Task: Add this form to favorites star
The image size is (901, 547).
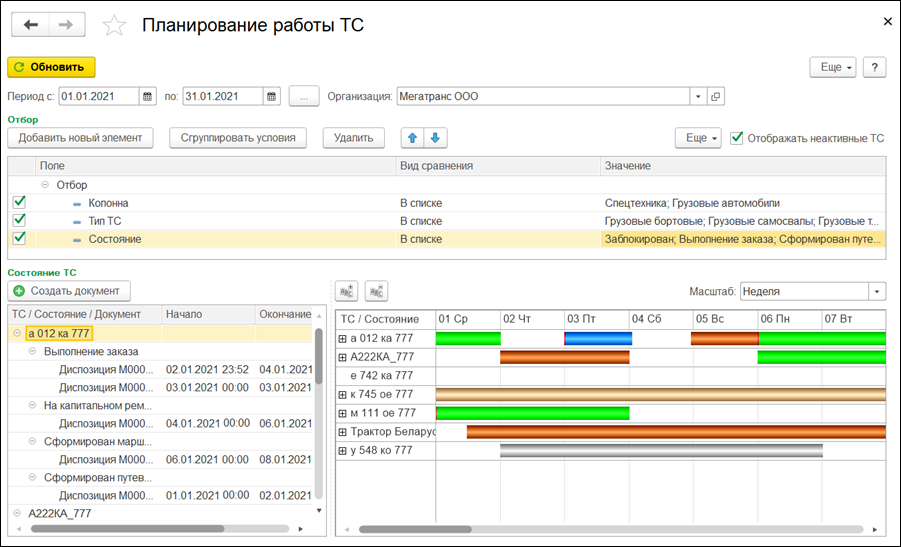Action: click(x=115, y=26)
